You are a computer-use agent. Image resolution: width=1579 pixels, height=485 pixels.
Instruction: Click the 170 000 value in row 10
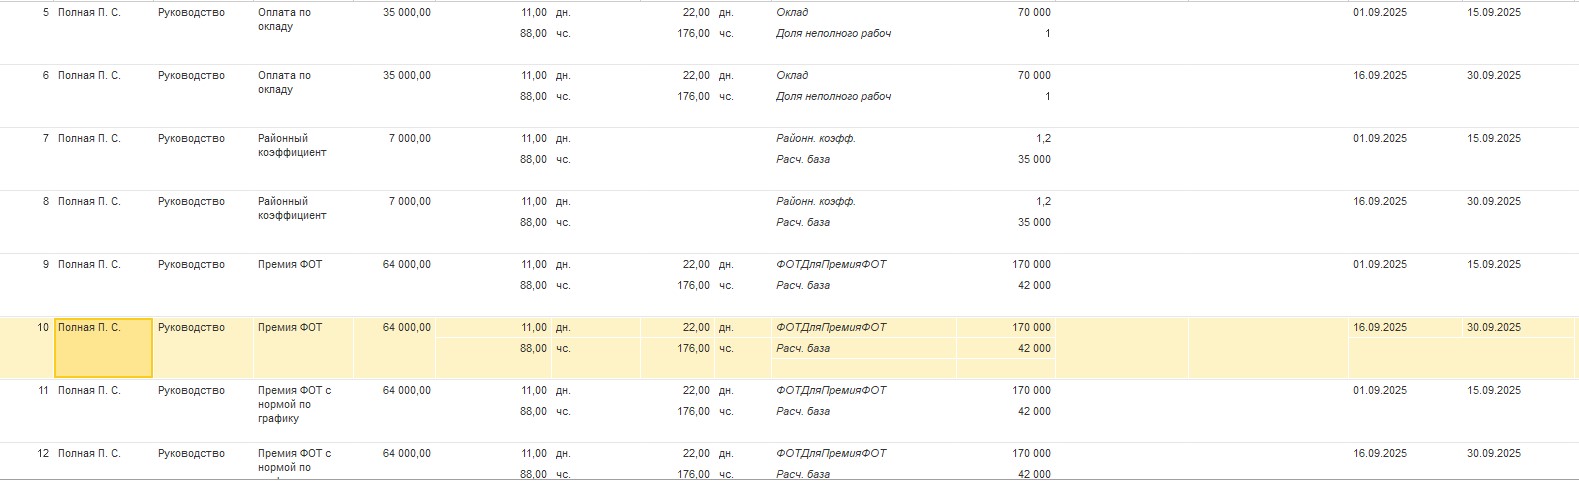(1031, 328)
